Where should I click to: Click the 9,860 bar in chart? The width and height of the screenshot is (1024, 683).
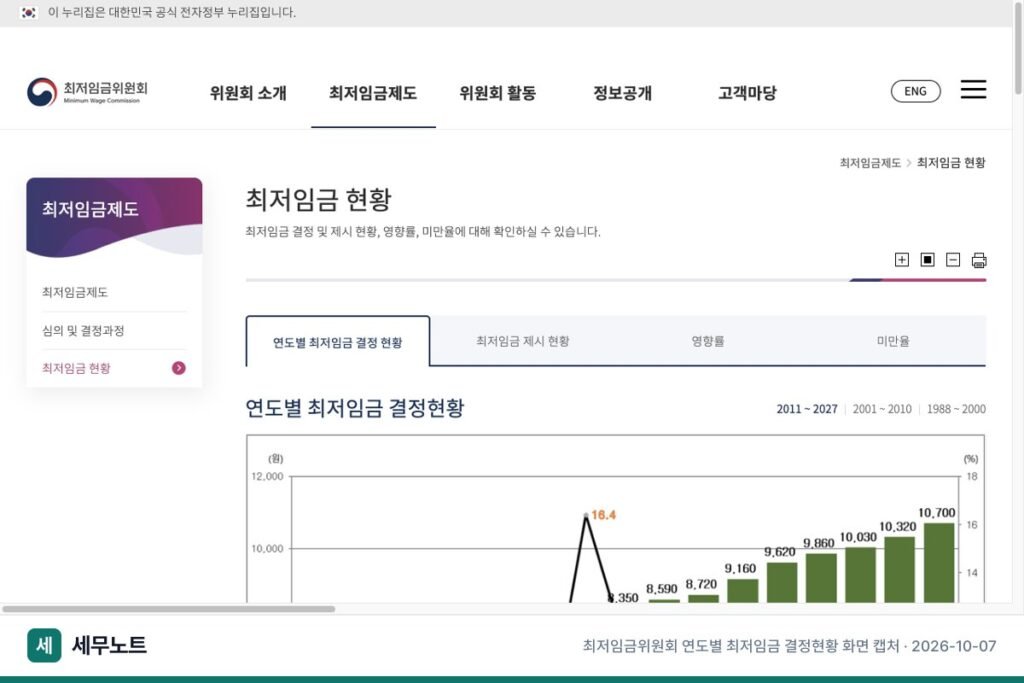click(822, 578)
